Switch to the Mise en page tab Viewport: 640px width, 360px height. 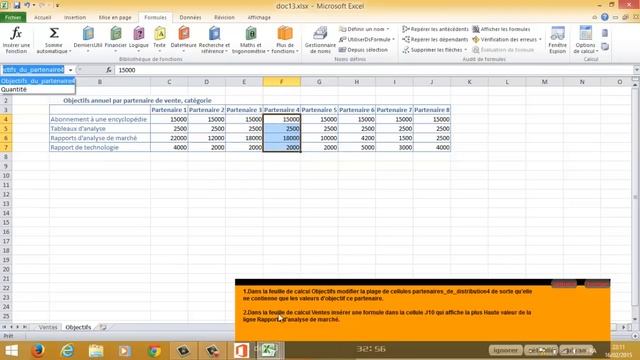[x=115, y=18]
